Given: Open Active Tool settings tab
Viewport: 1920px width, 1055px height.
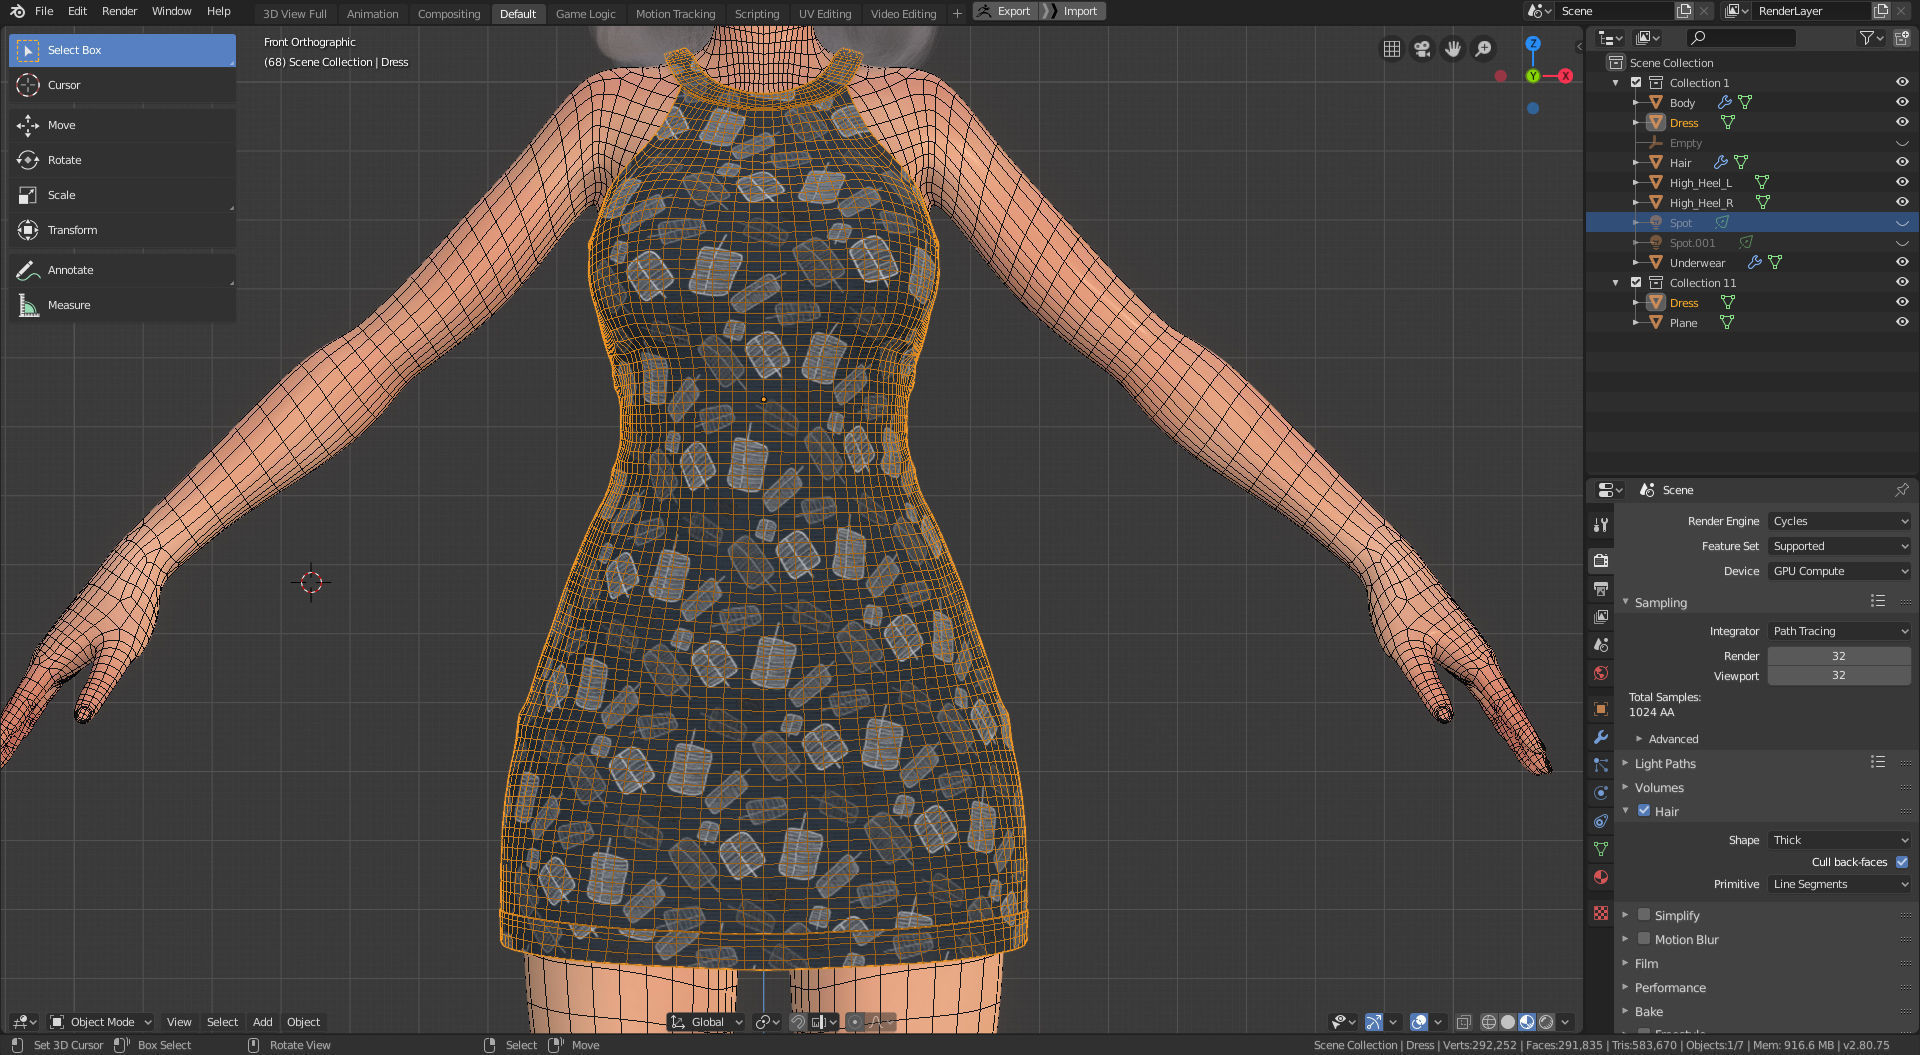Looking at the screenshot, I should (x=1601, y=525).
